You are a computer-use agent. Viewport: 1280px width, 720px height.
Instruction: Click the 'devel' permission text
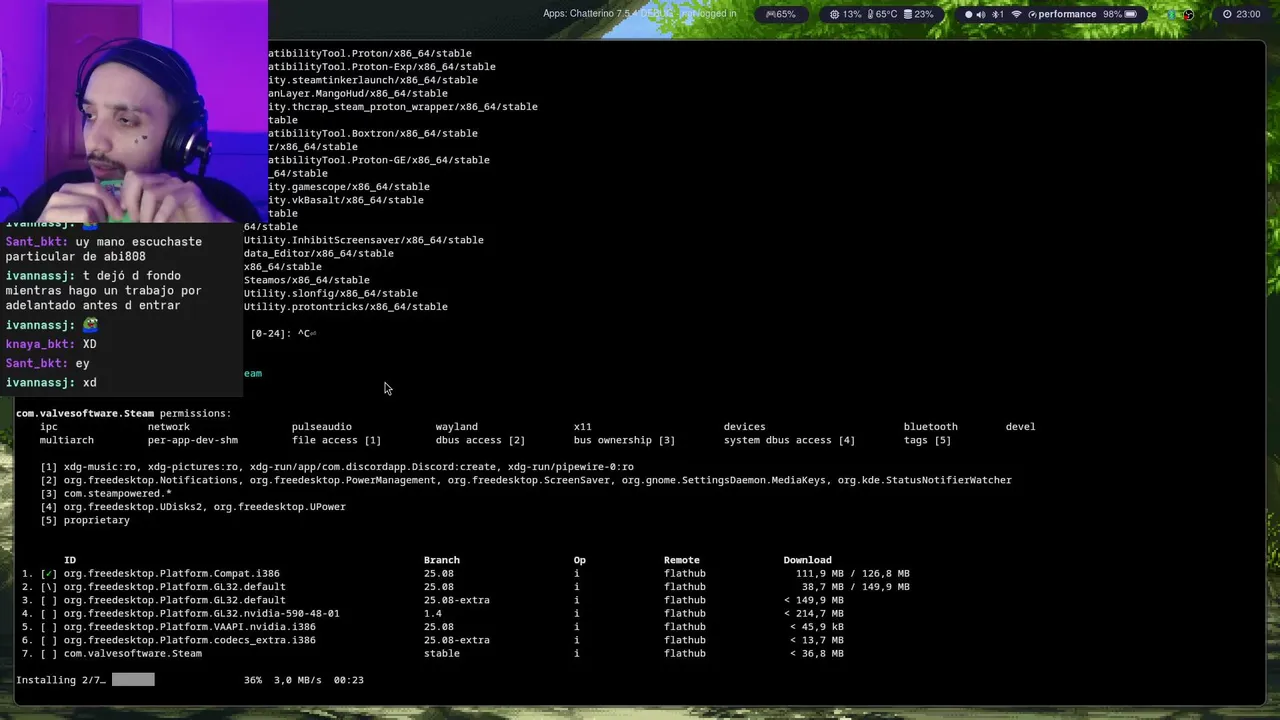tap(1020, 427)
